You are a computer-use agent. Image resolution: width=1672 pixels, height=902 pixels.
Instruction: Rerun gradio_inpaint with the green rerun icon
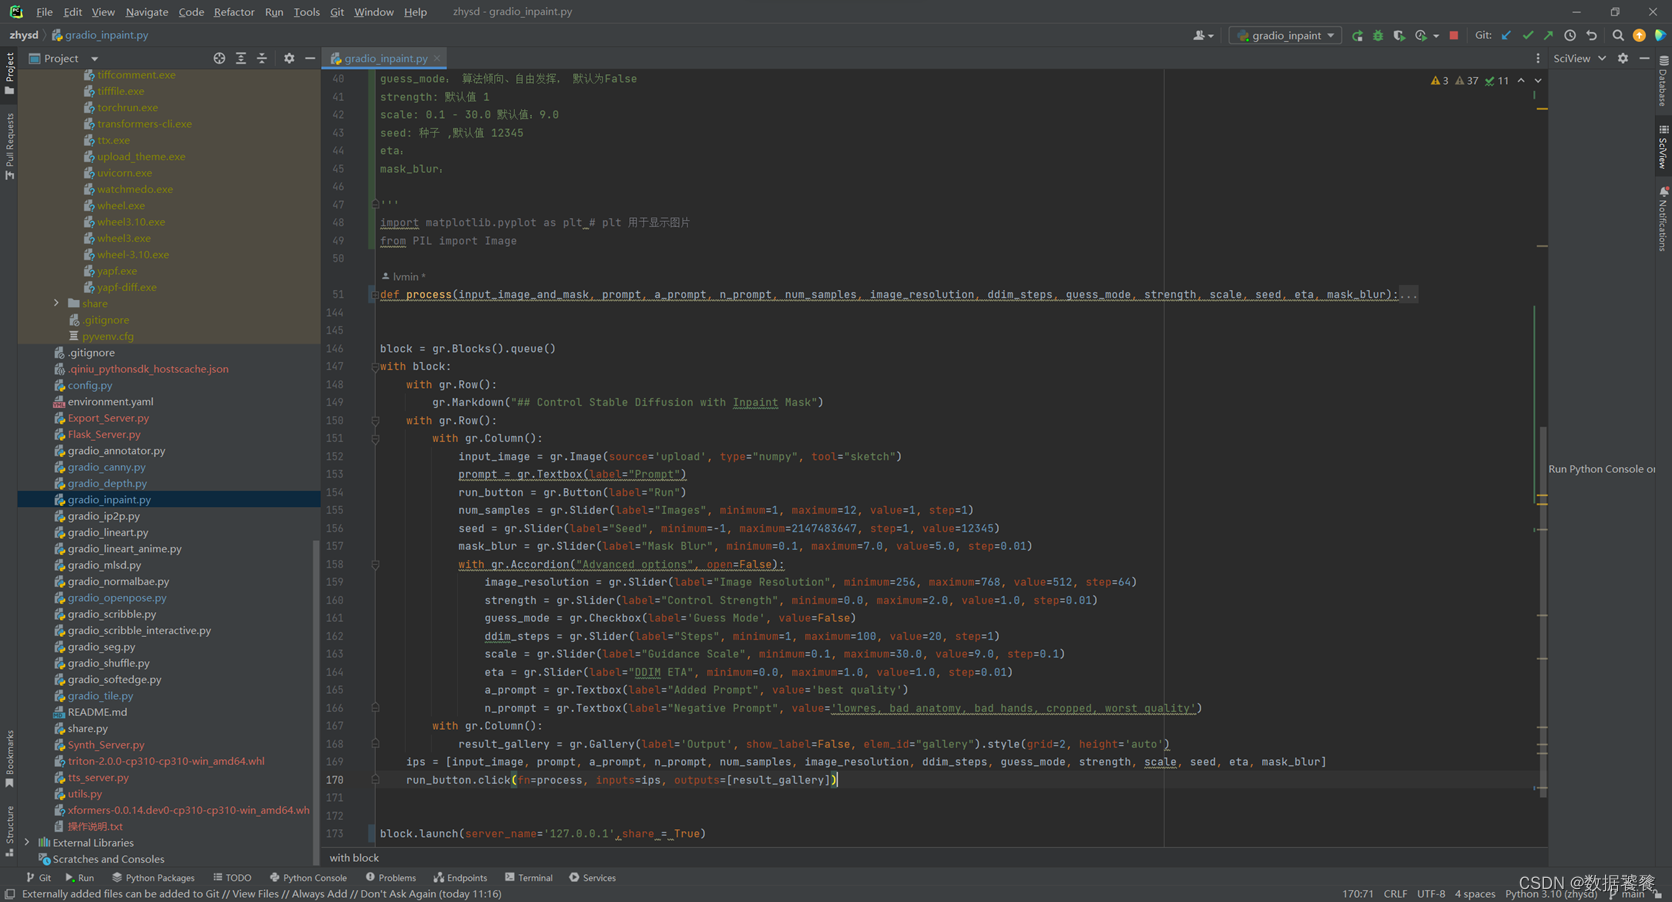[1357, 36]
